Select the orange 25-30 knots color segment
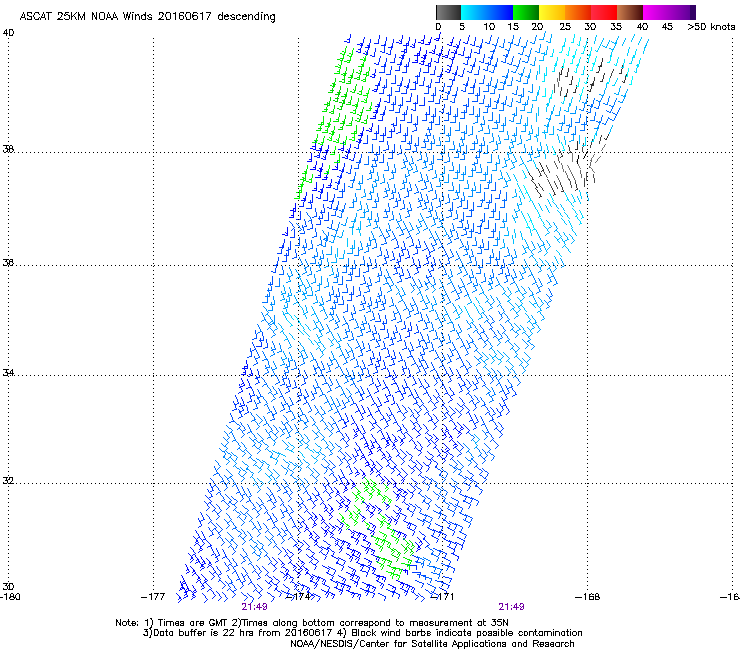Screen dimensions: 740x650 click(x=578, y=12)
